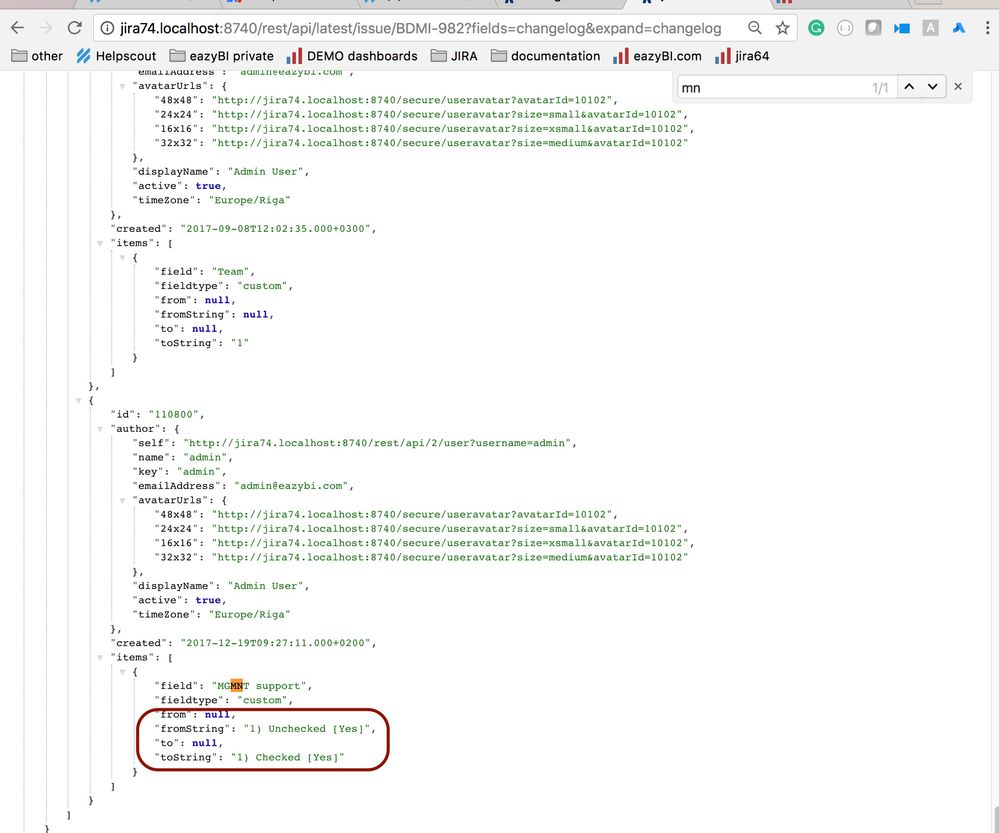Click the "110800" id value
The image size is (999, 833).
coord(174,414)
